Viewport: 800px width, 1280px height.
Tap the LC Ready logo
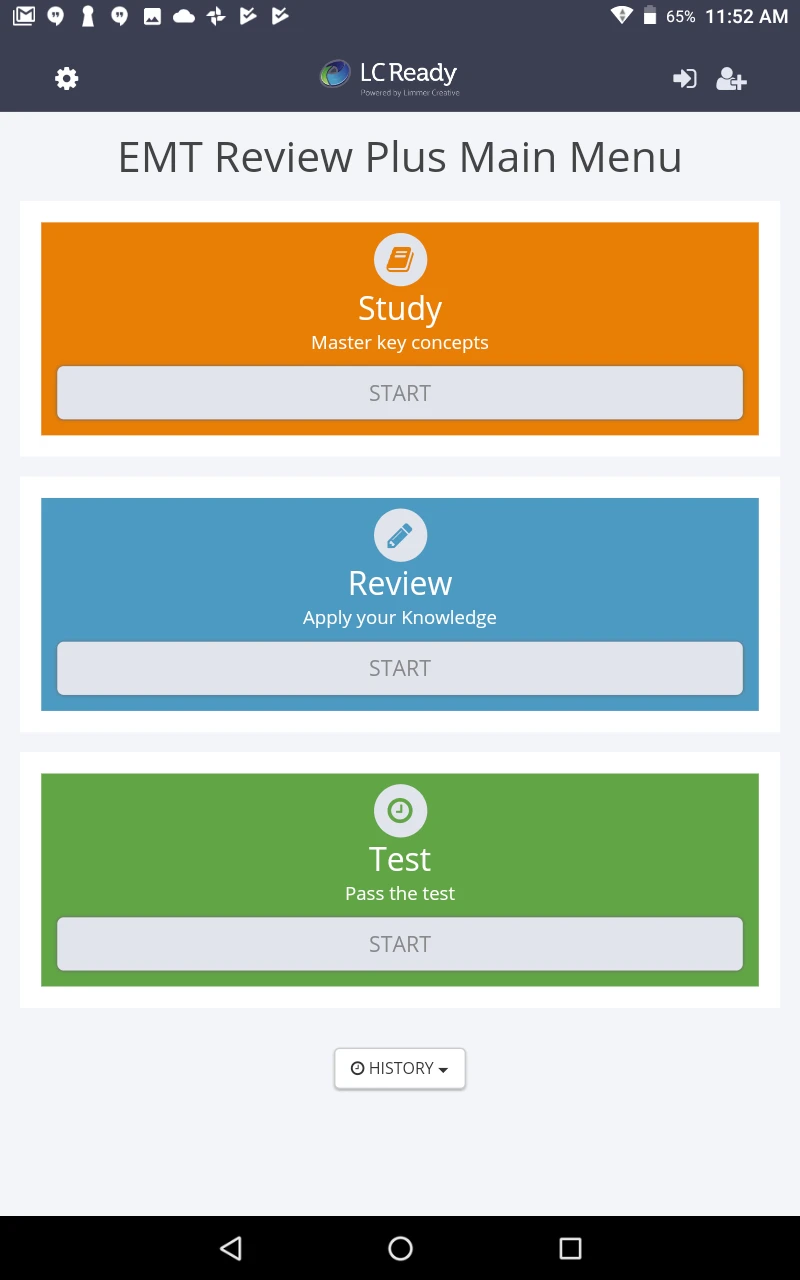point(389,75)
